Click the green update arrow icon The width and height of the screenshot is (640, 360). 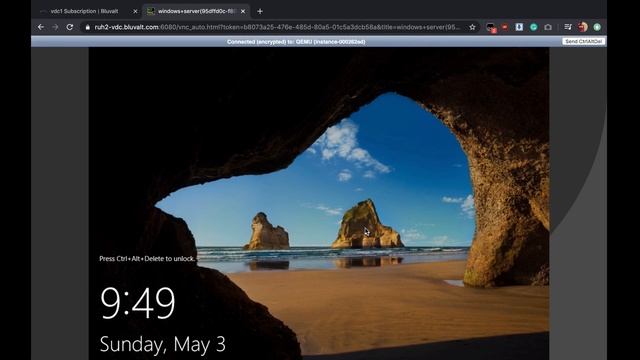pos(597,27)
